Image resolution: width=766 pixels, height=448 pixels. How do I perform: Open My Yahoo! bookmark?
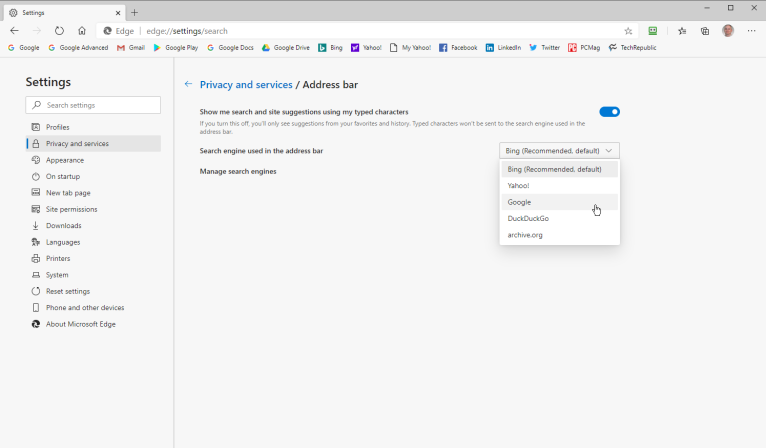(x=410, y=47)
